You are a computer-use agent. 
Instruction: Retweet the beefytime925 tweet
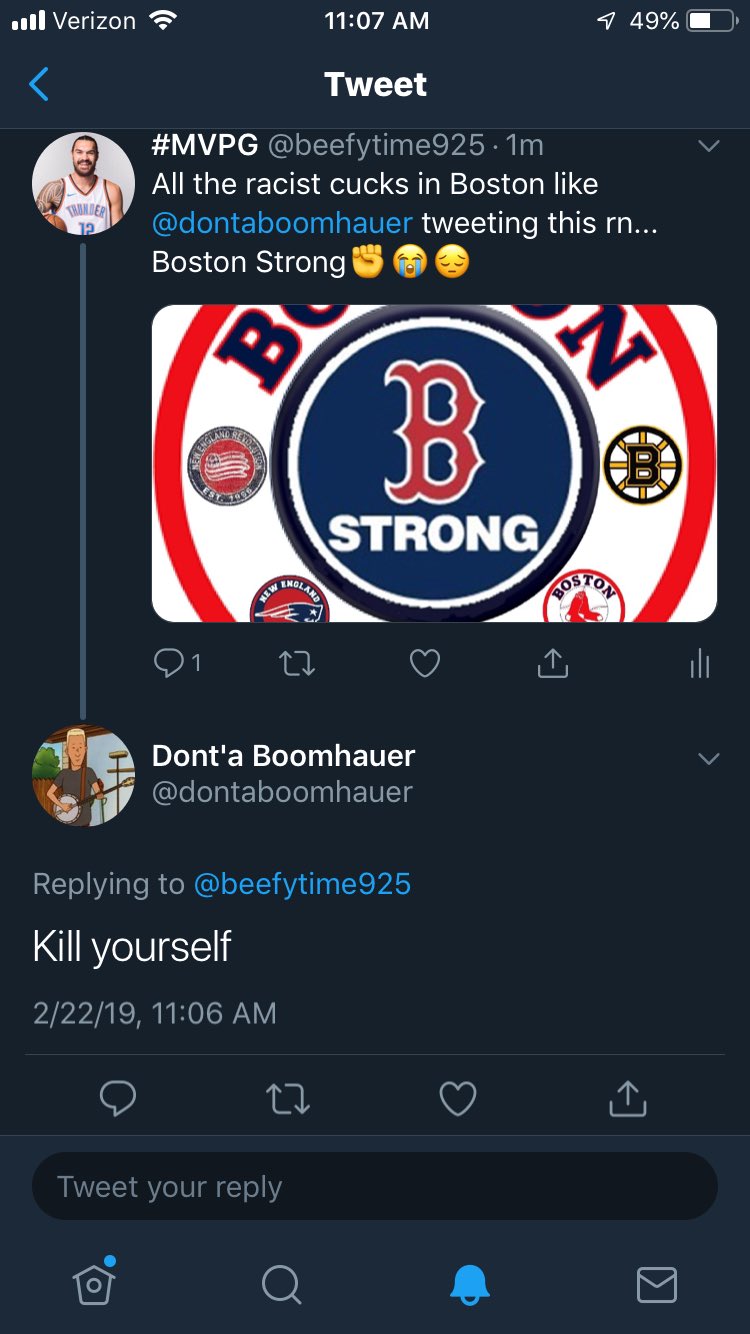297,663
